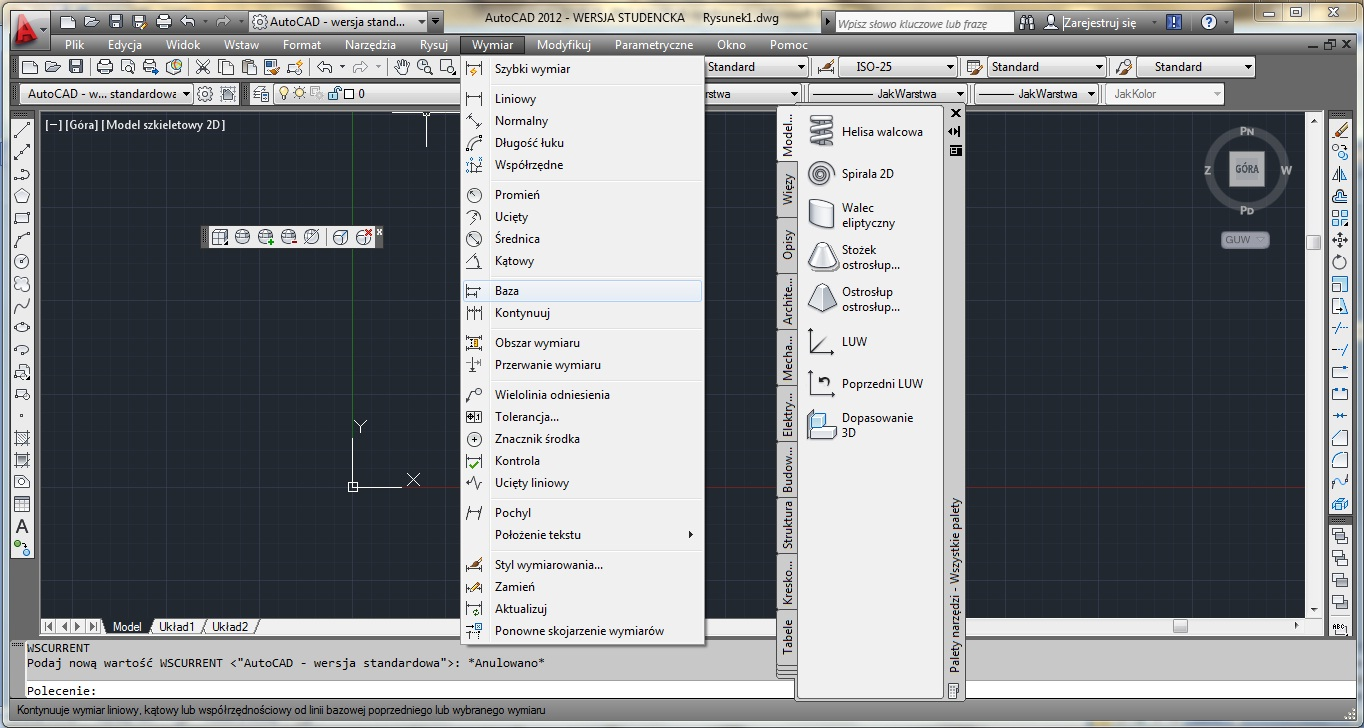
Task: Select the Rectangle draw tool
Action: 22,218
